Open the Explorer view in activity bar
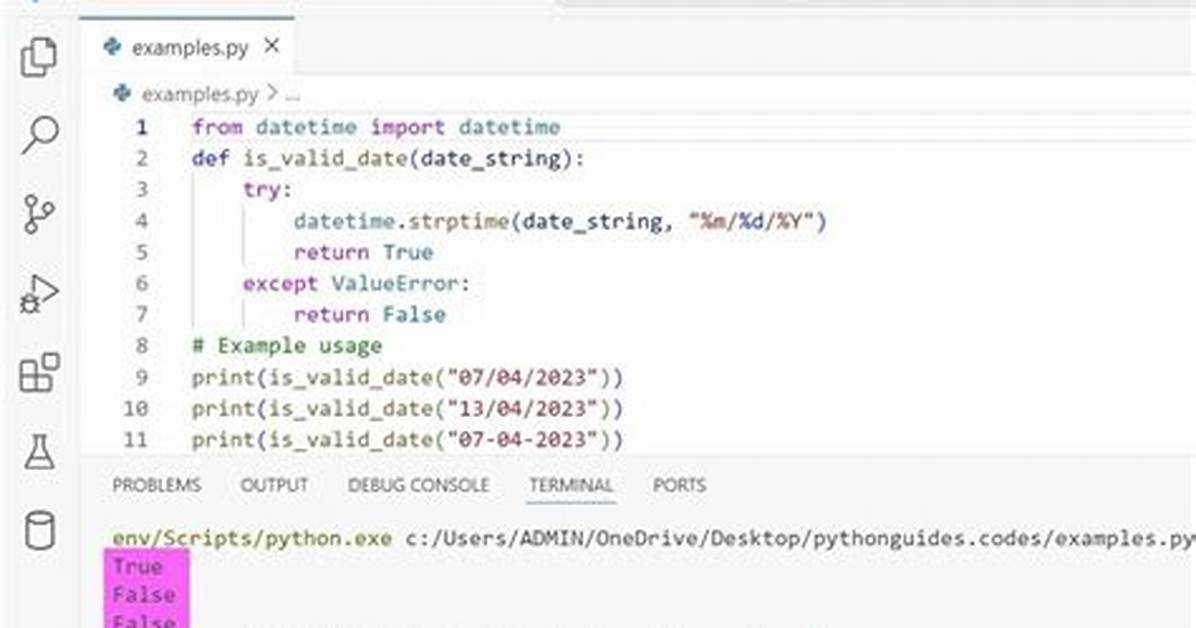The image size is (1196, 628). (x=39, y=56)
